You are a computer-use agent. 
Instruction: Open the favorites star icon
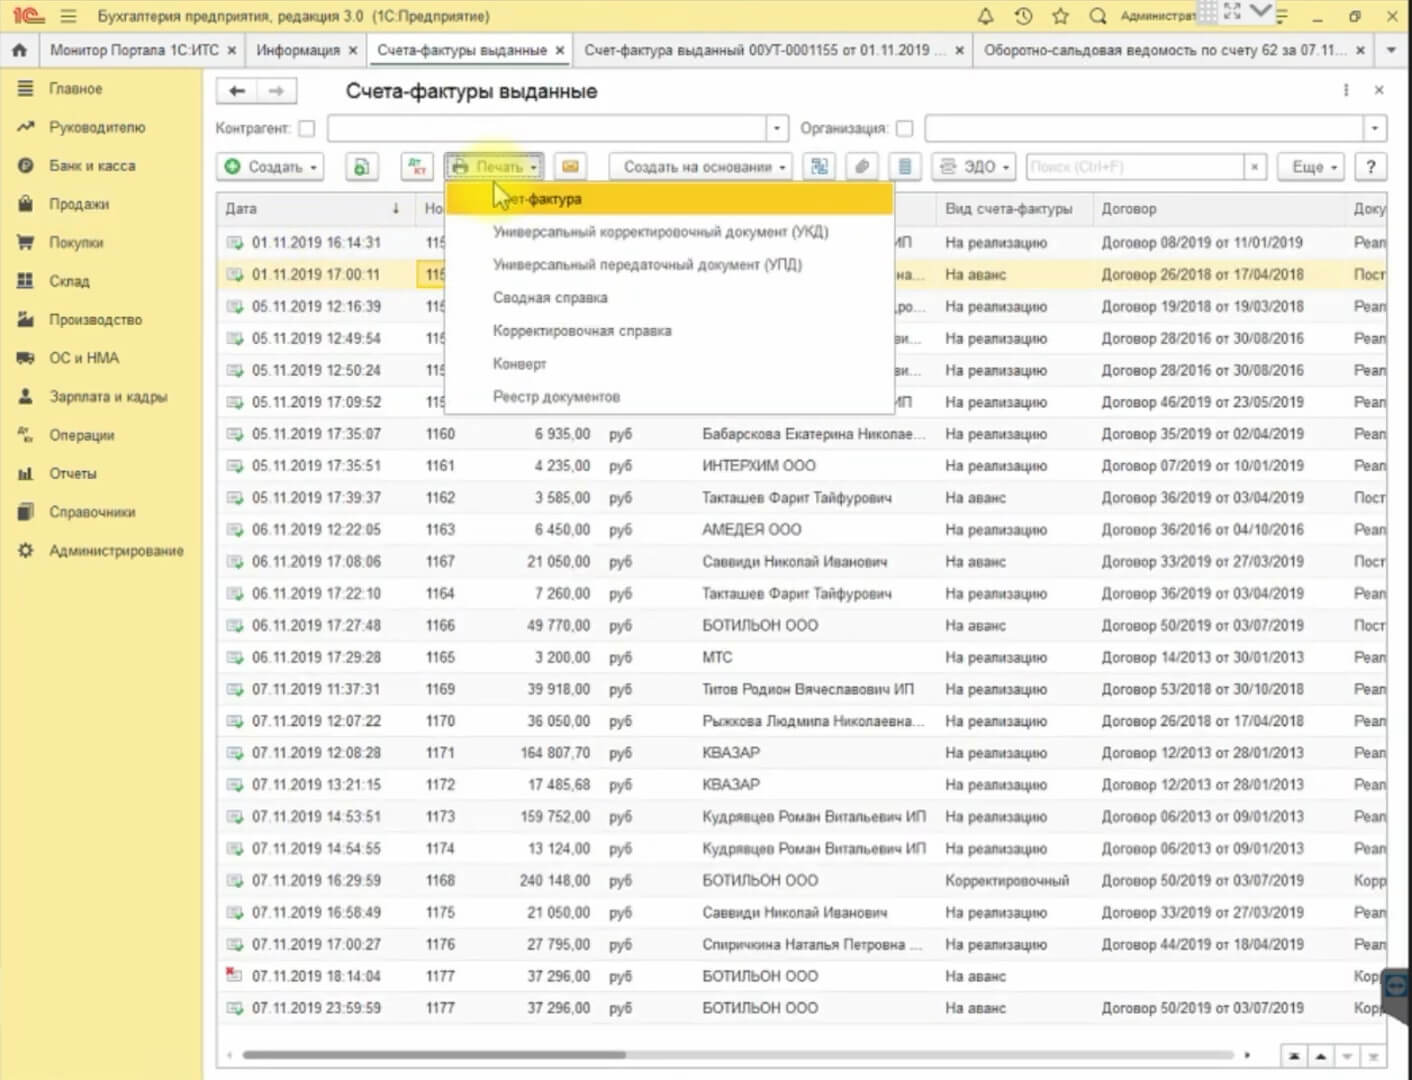1061,16
